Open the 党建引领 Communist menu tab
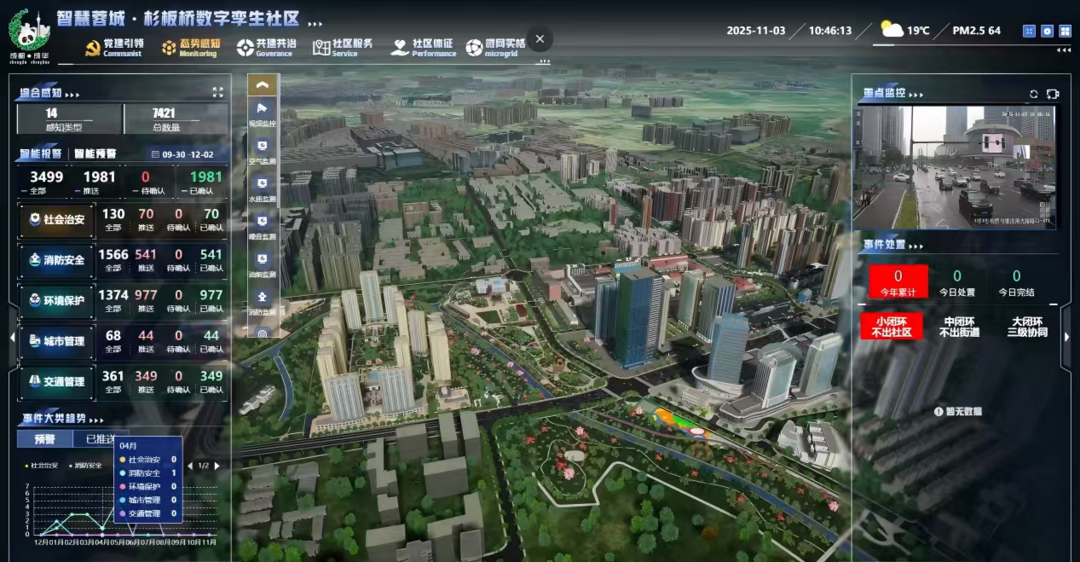The height and width of the screenshot is (562, 1080). 115,47
